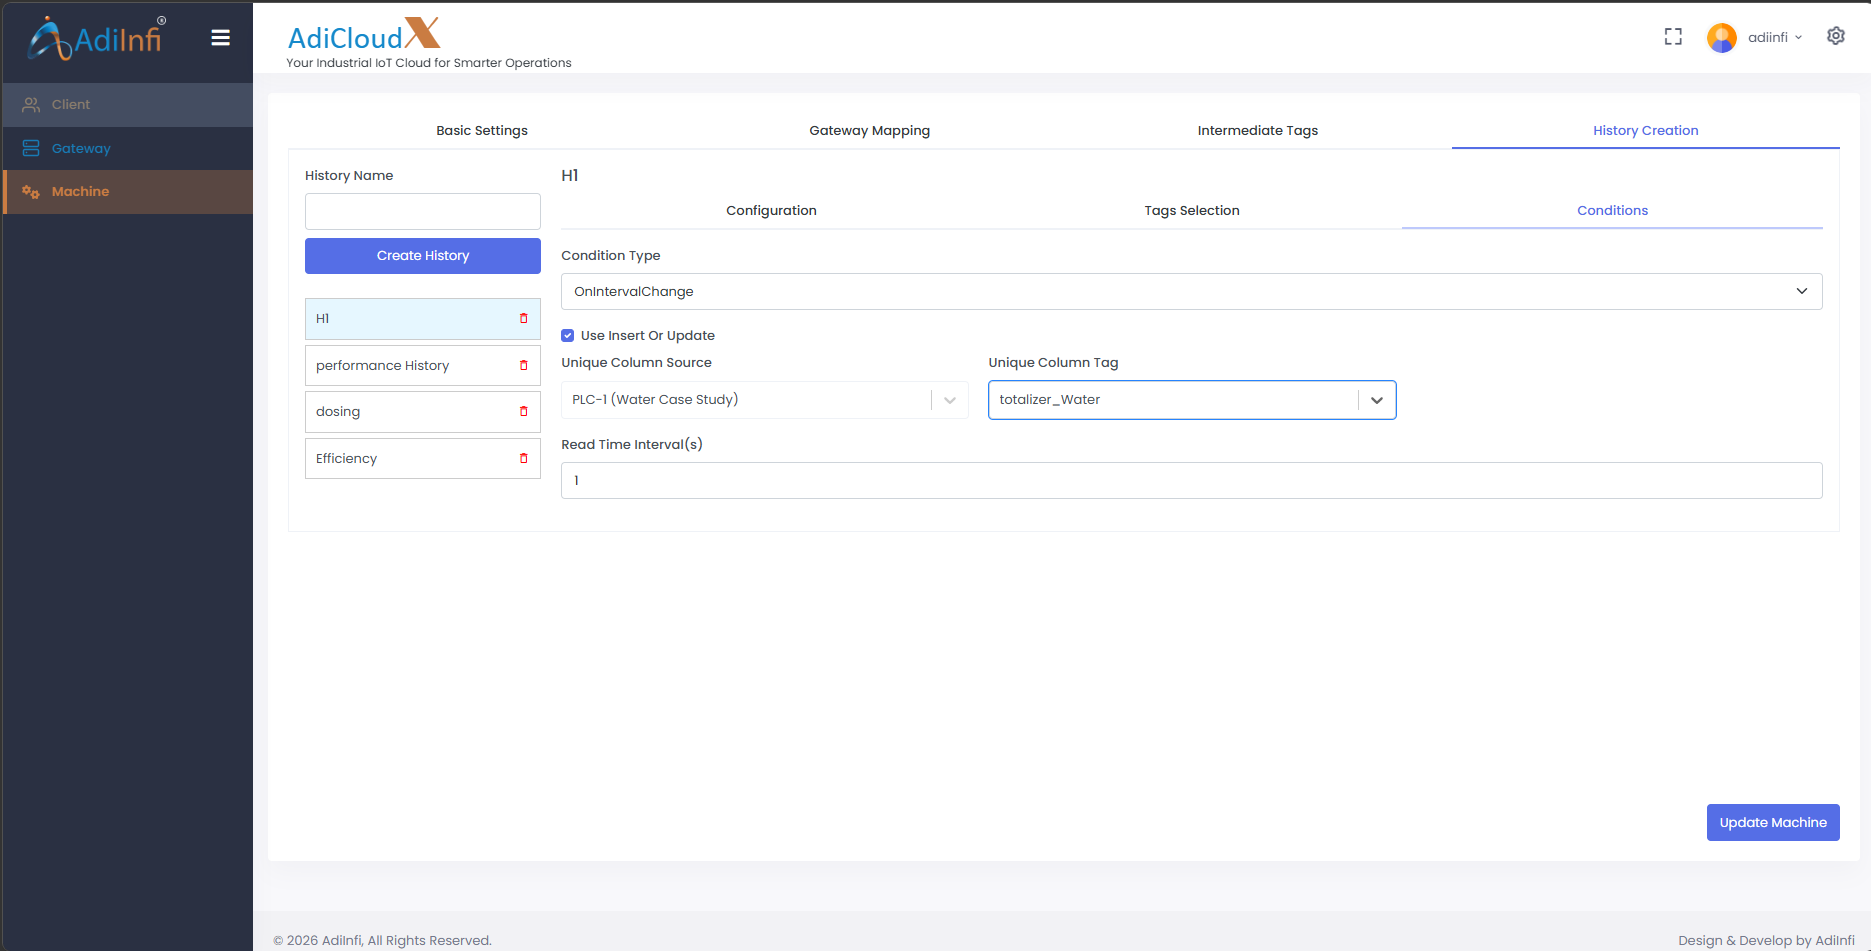Open the Condition Type dropdown
Viewport: 1871px width, 951px height.
pos(1190,292)
